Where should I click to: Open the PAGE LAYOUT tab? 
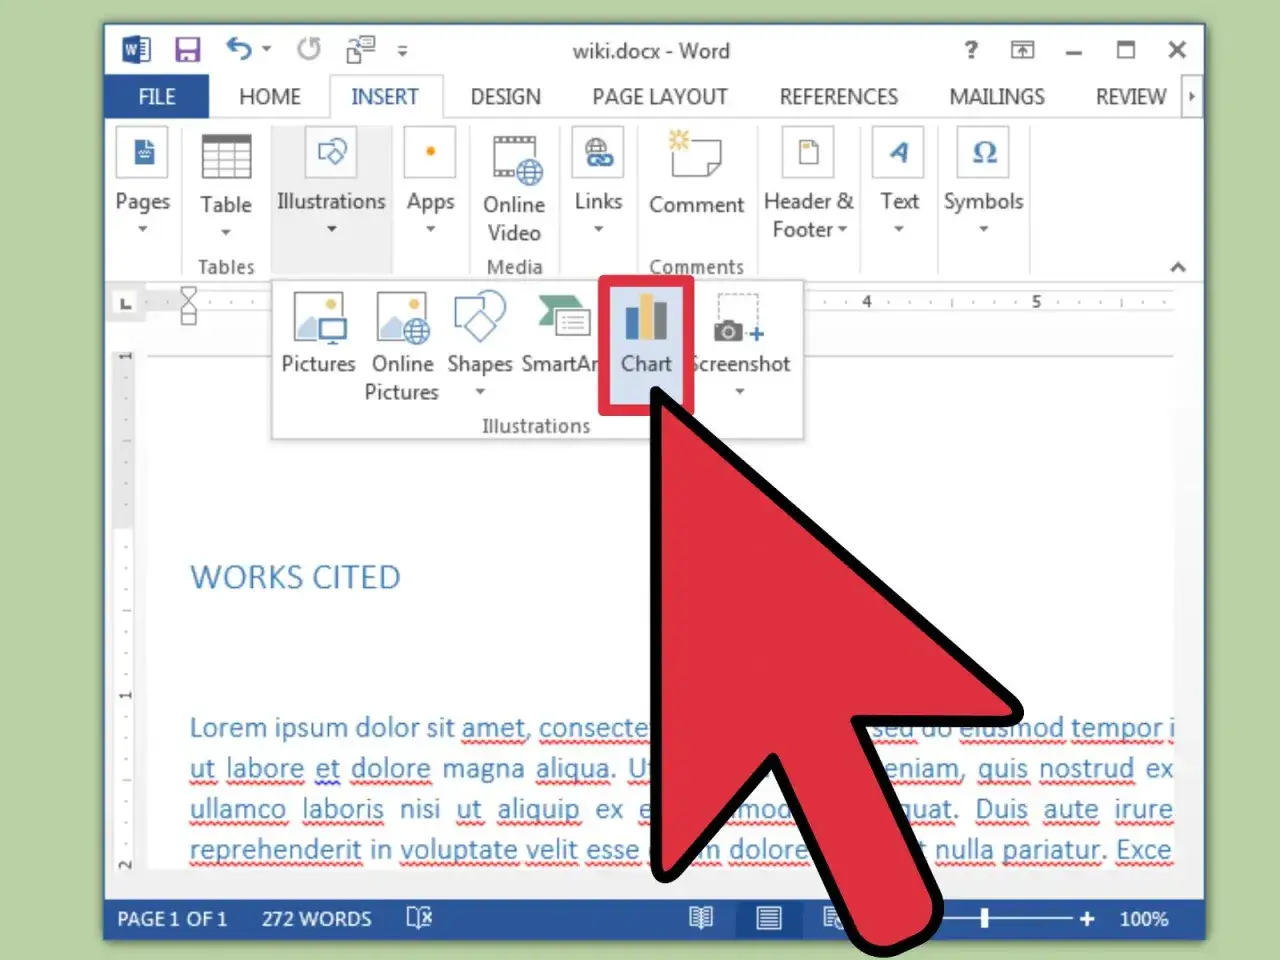pyautogui.click(x=660, y=97)
